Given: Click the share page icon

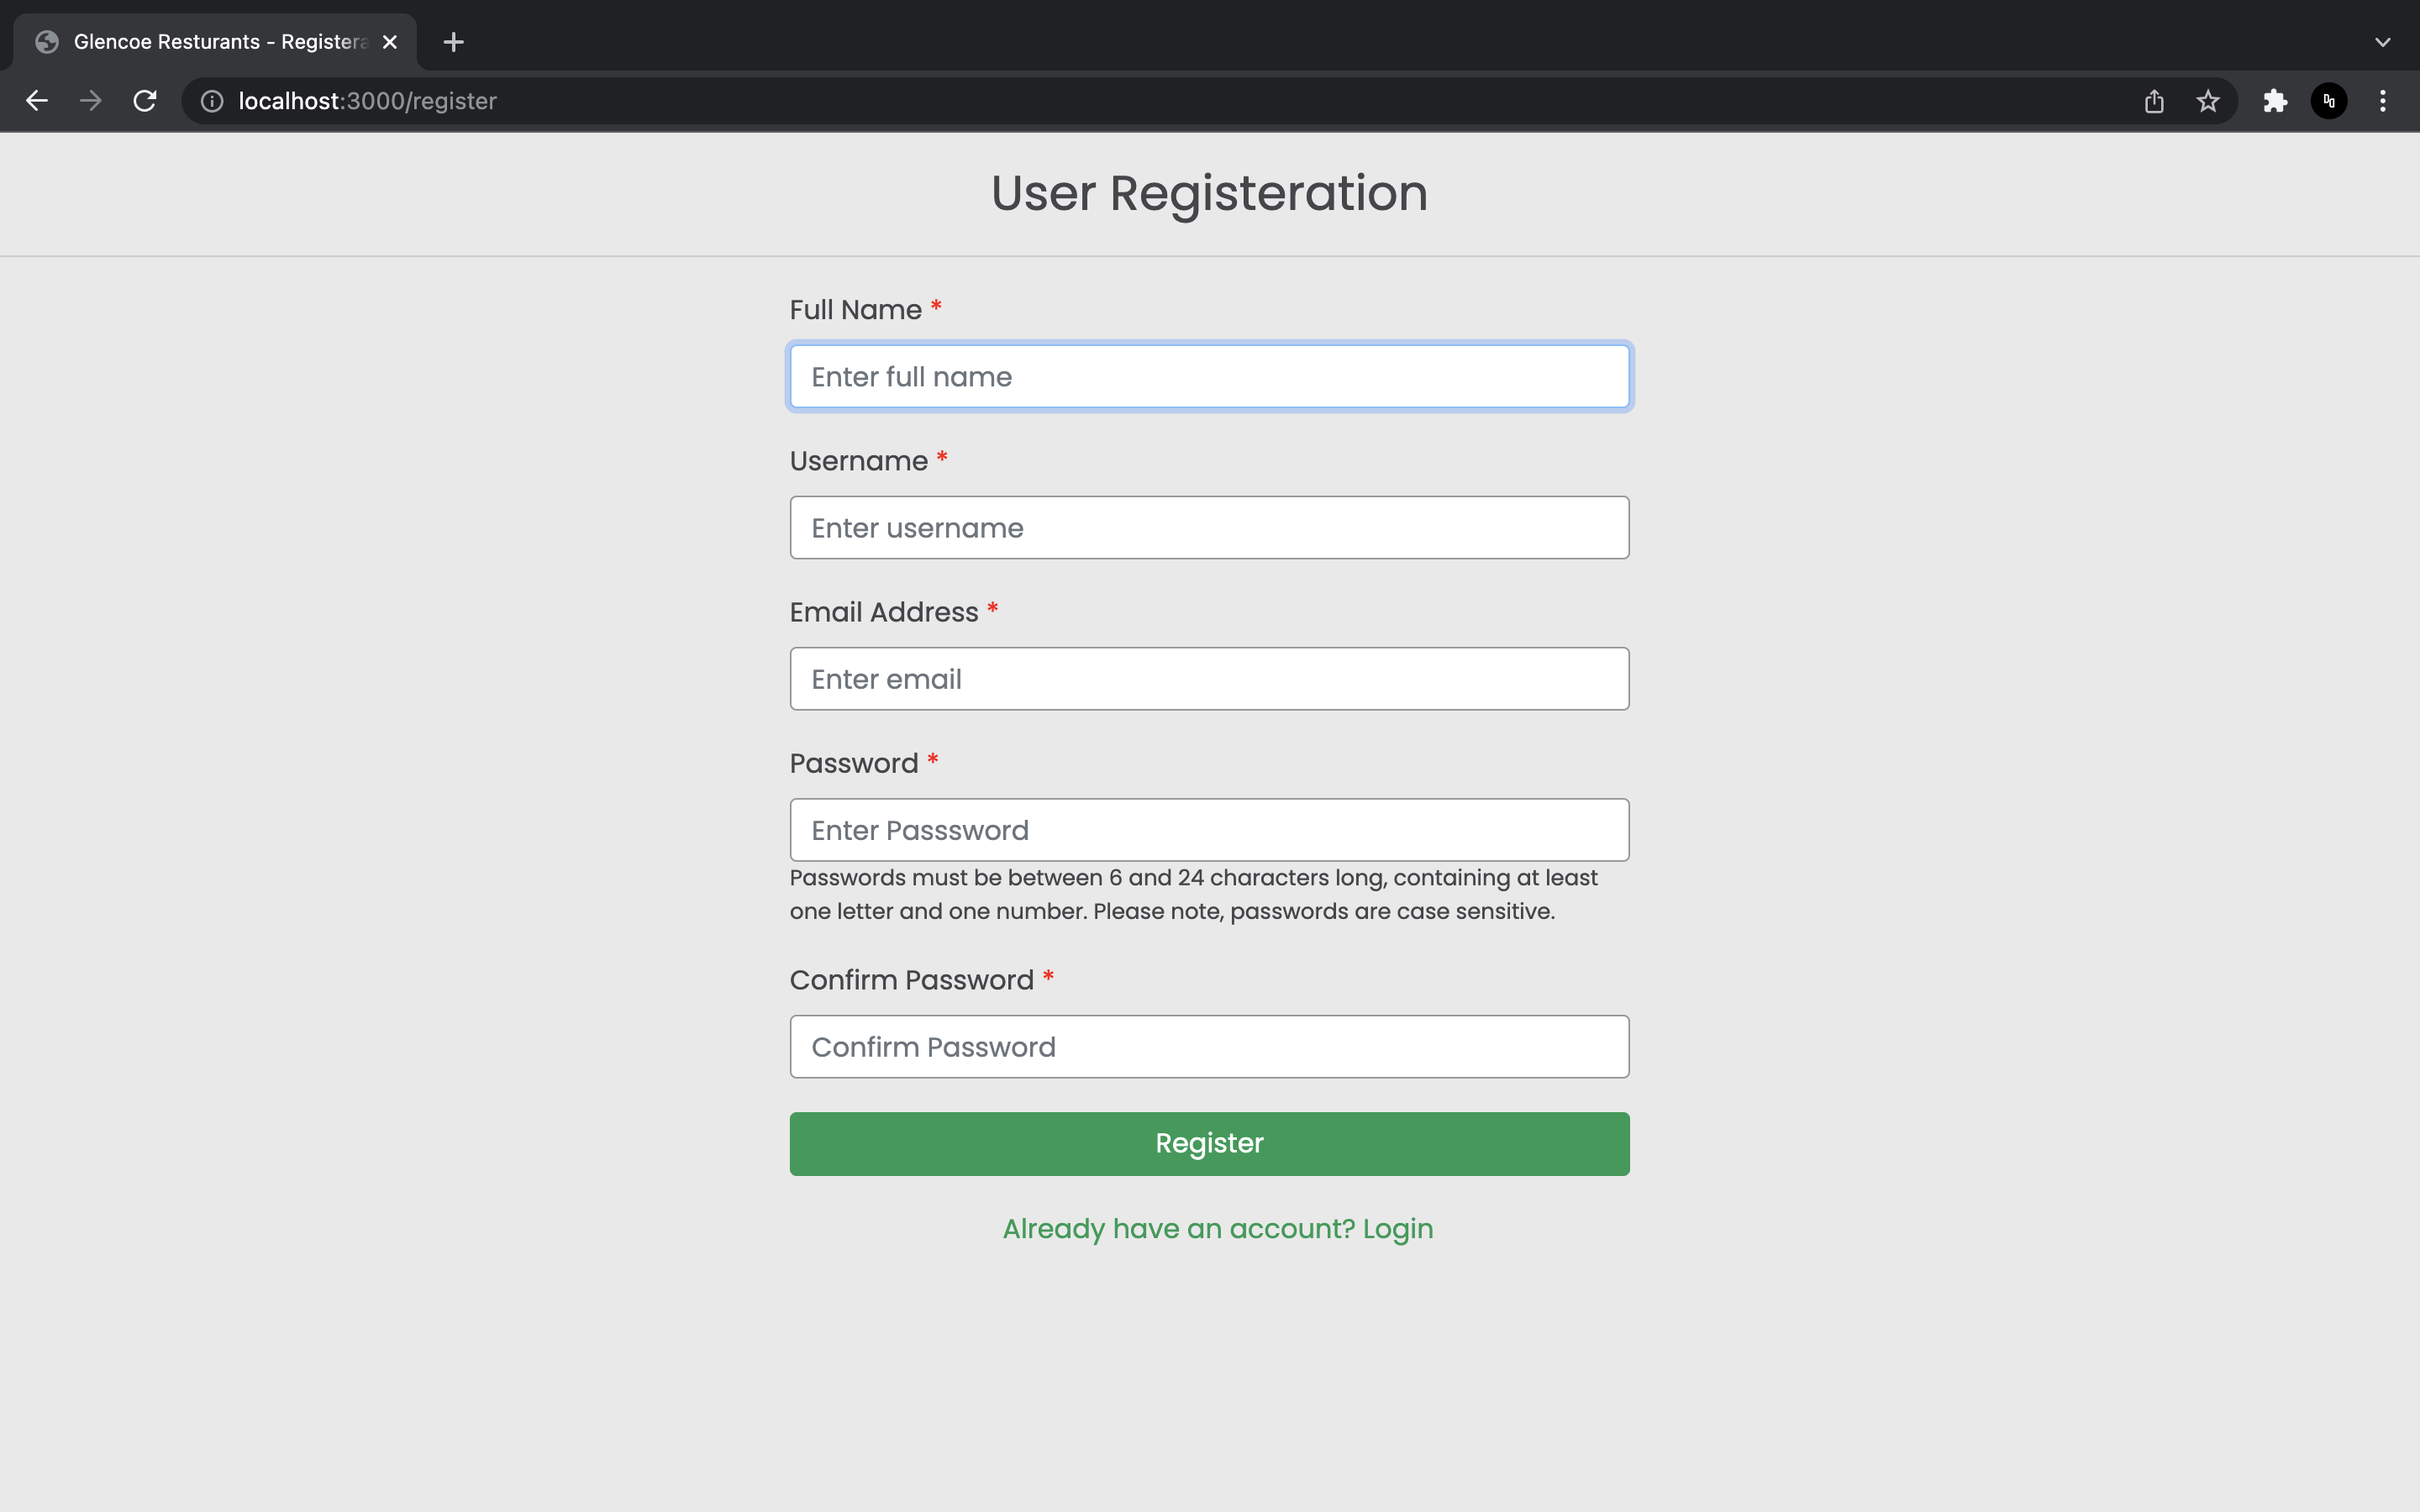Looking at the screenshot, I should click(2154, 101).
